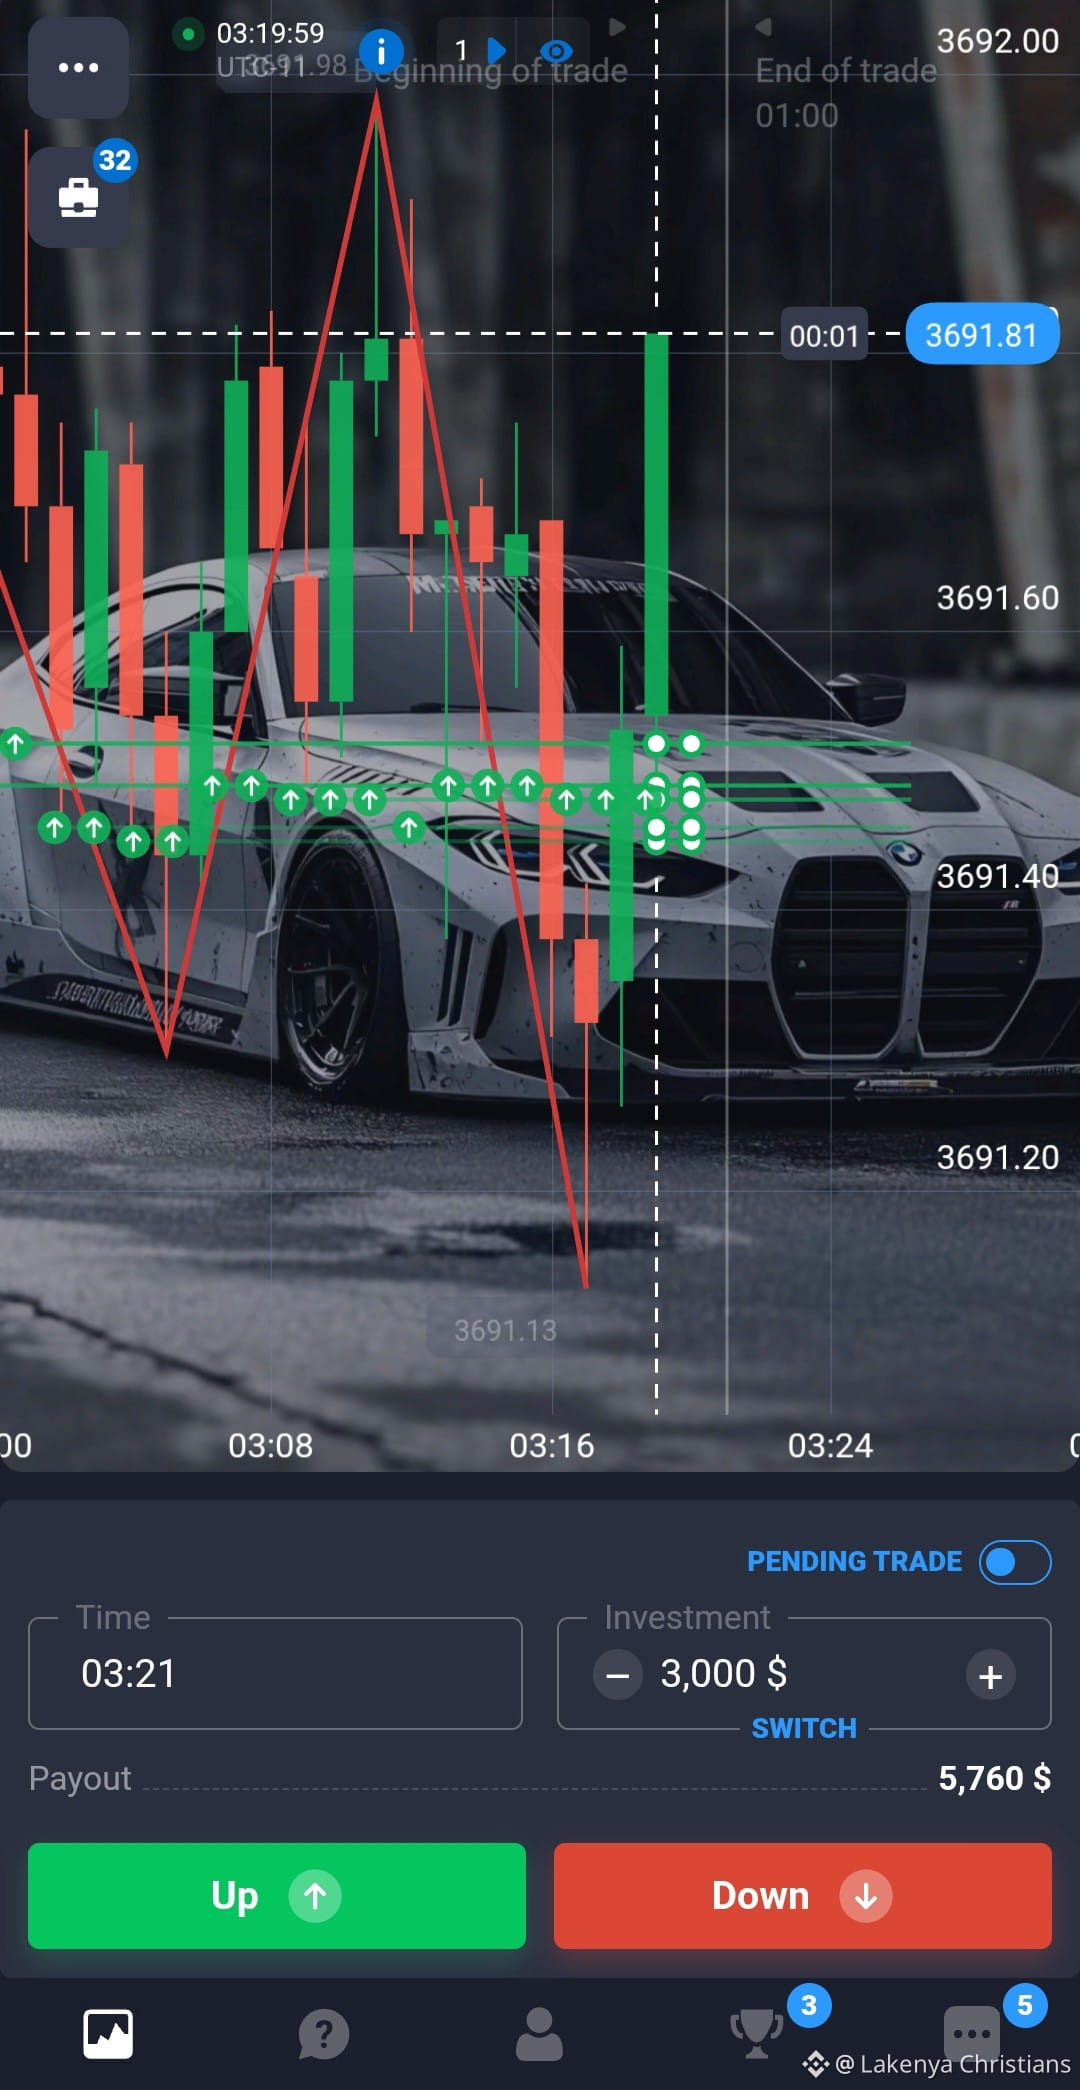1080x2090 pixels.
Task: Tap the Pending Trade label text
Action: (855, 1562)
